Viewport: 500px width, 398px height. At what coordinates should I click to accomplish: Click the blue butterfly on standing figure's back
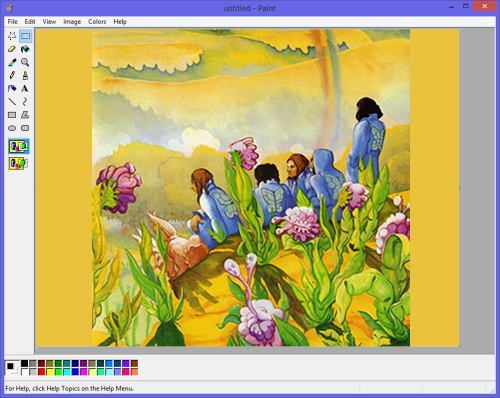pos(377,137)
